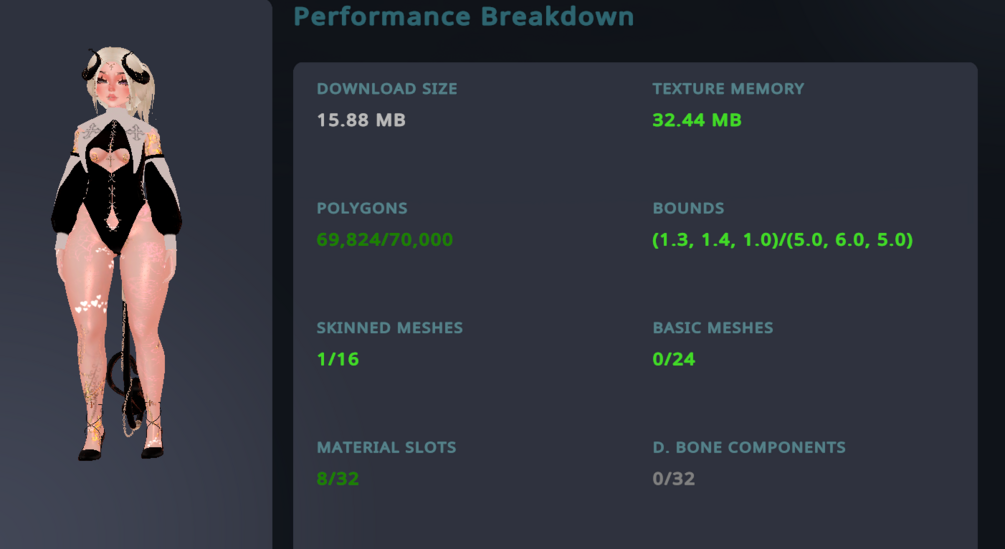Select the Material Slots label

click(x=387, y=448)
